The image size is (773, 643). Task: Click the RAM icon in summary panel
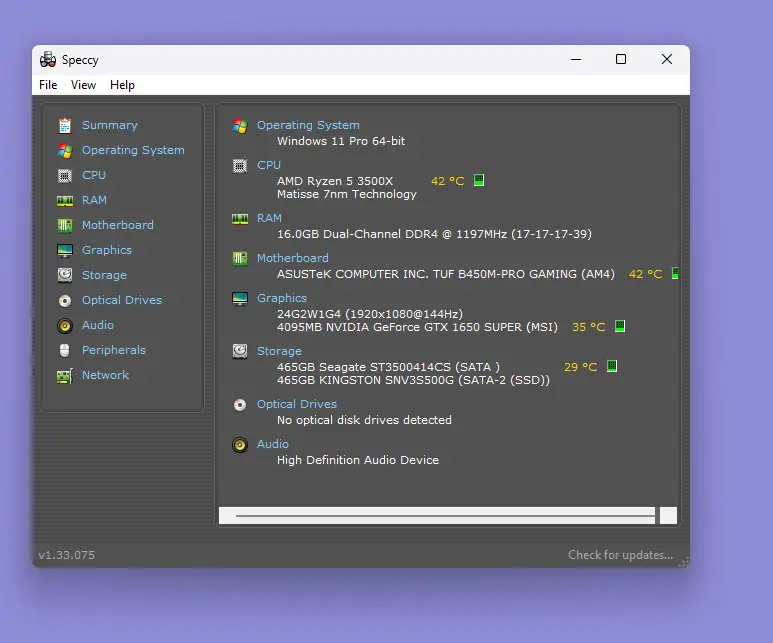(240, 218)
